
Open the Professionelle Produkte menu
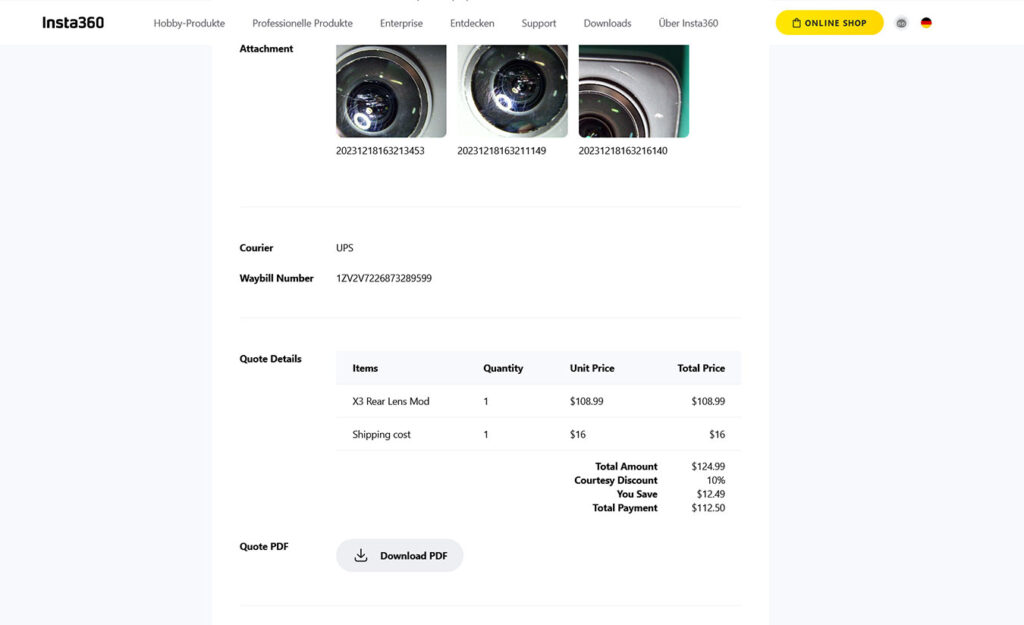click(302, 23)
